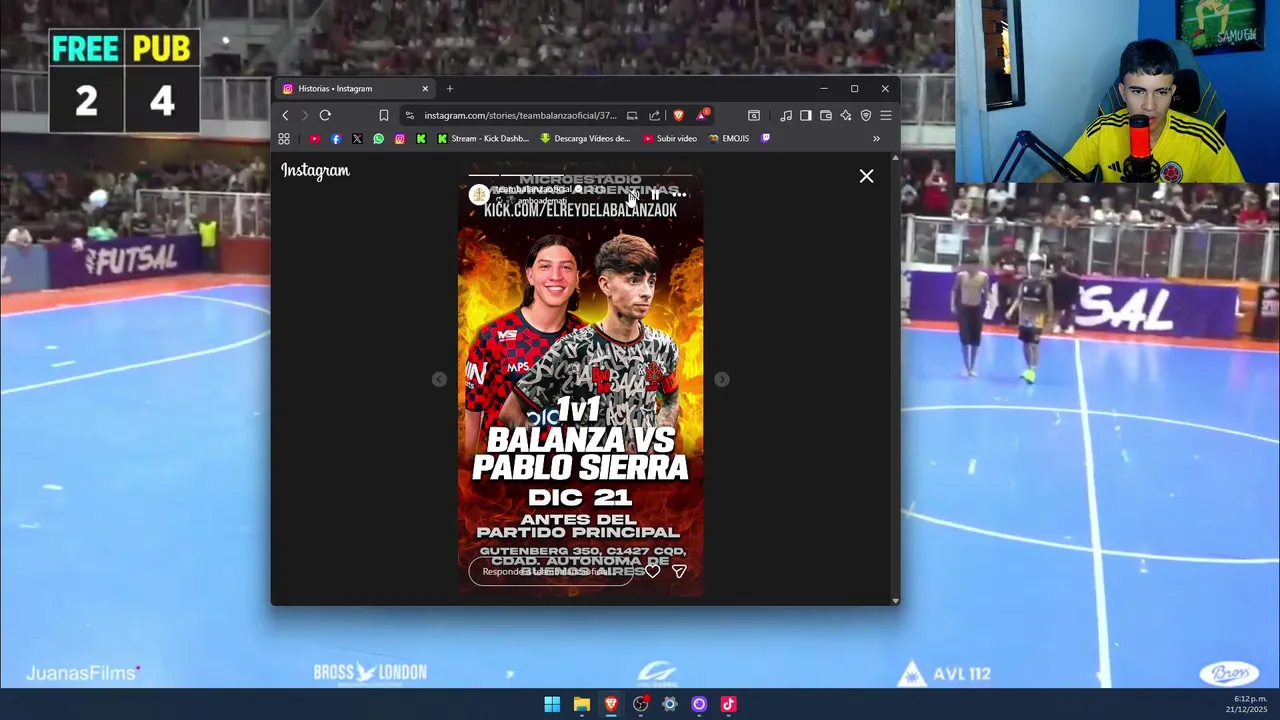Unmute the story audio
Screen dimensions: 1280x720
(632, 195)
